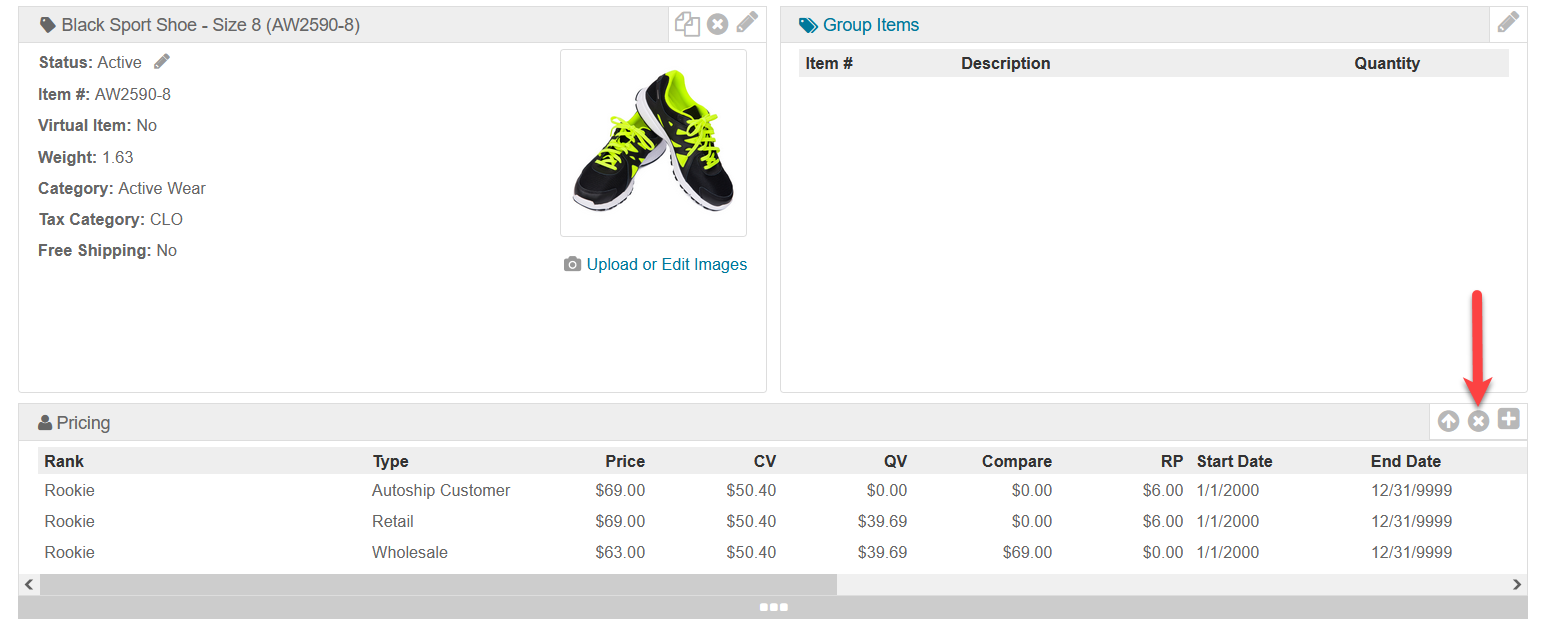Click the Pricing delete circle-X icon
Viewport: 1543px width, 624px height.
click(x=1478, y=421)
